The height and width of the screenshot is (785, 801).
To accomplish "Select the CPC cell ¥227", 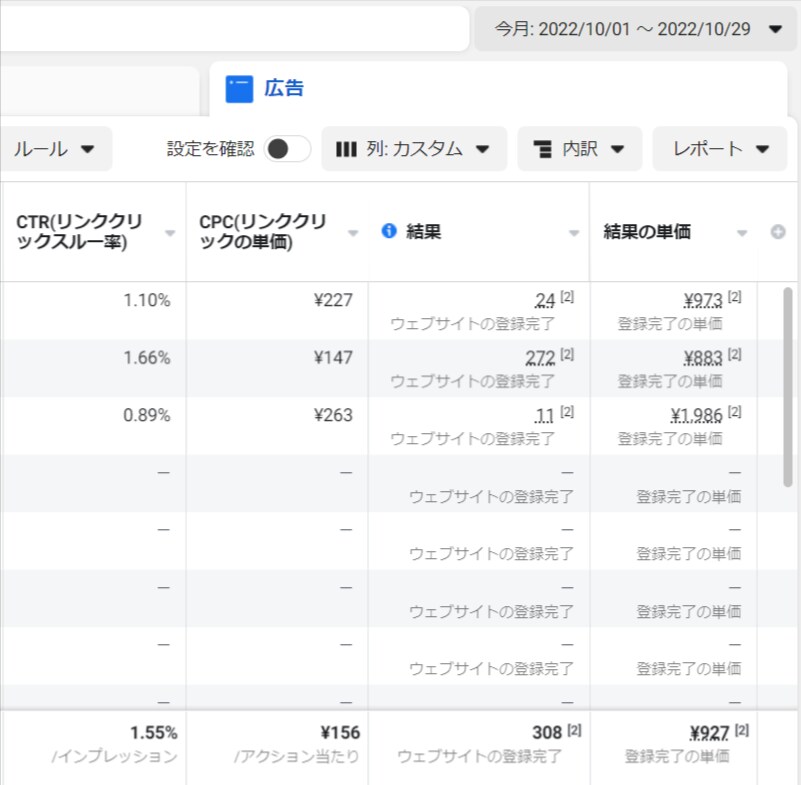I will tap(333, 300).
